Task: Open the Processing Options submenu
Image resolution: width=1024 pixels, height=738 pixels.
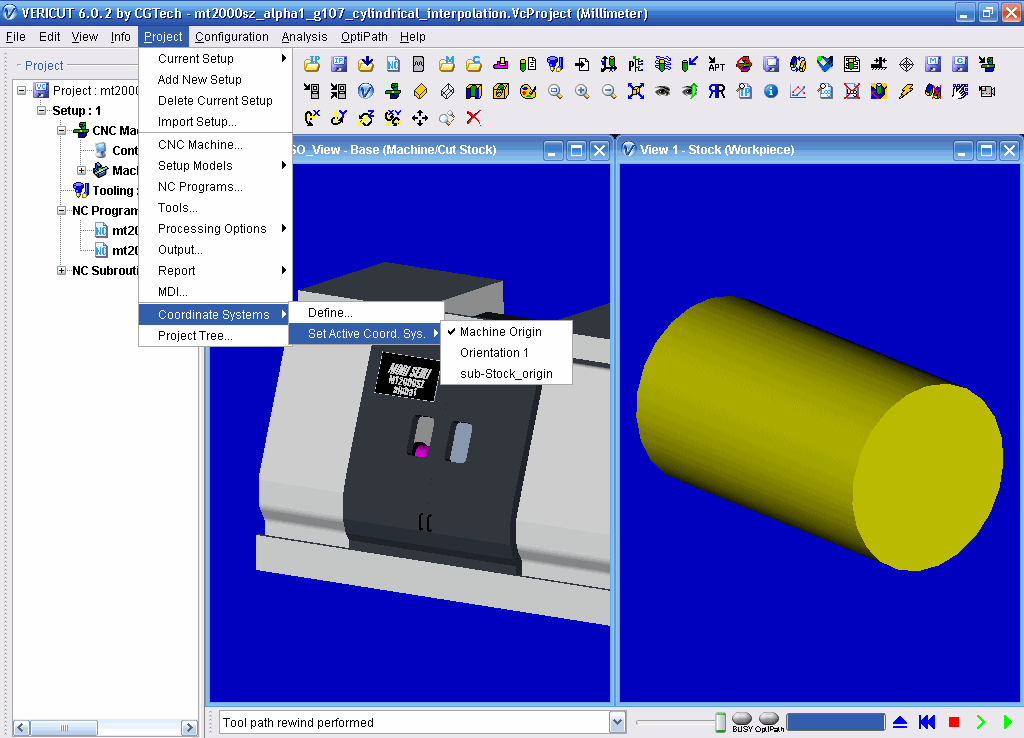Action: tap(215, 229)
